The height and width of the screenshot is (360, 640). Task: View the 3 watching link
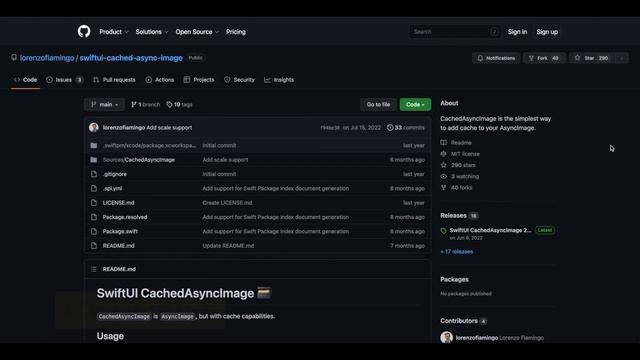[x=465, y=176]
